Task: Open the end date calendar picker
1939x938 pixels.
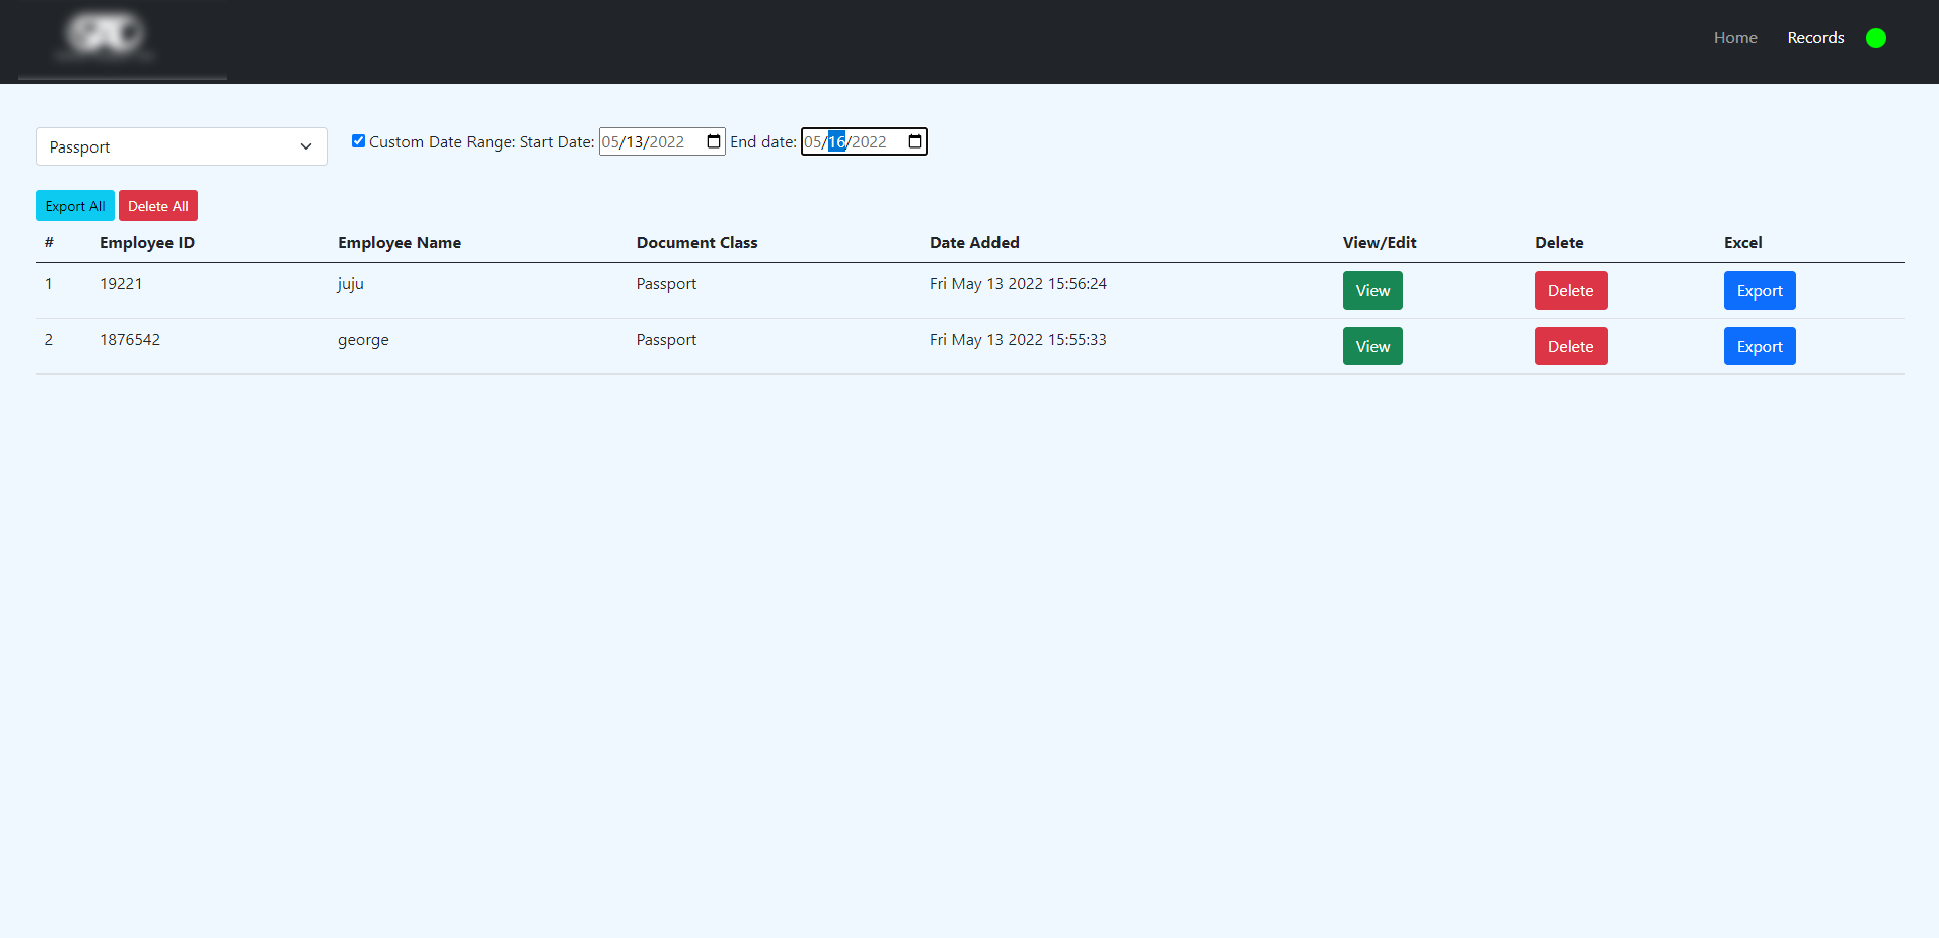Action: pos(914,141)
